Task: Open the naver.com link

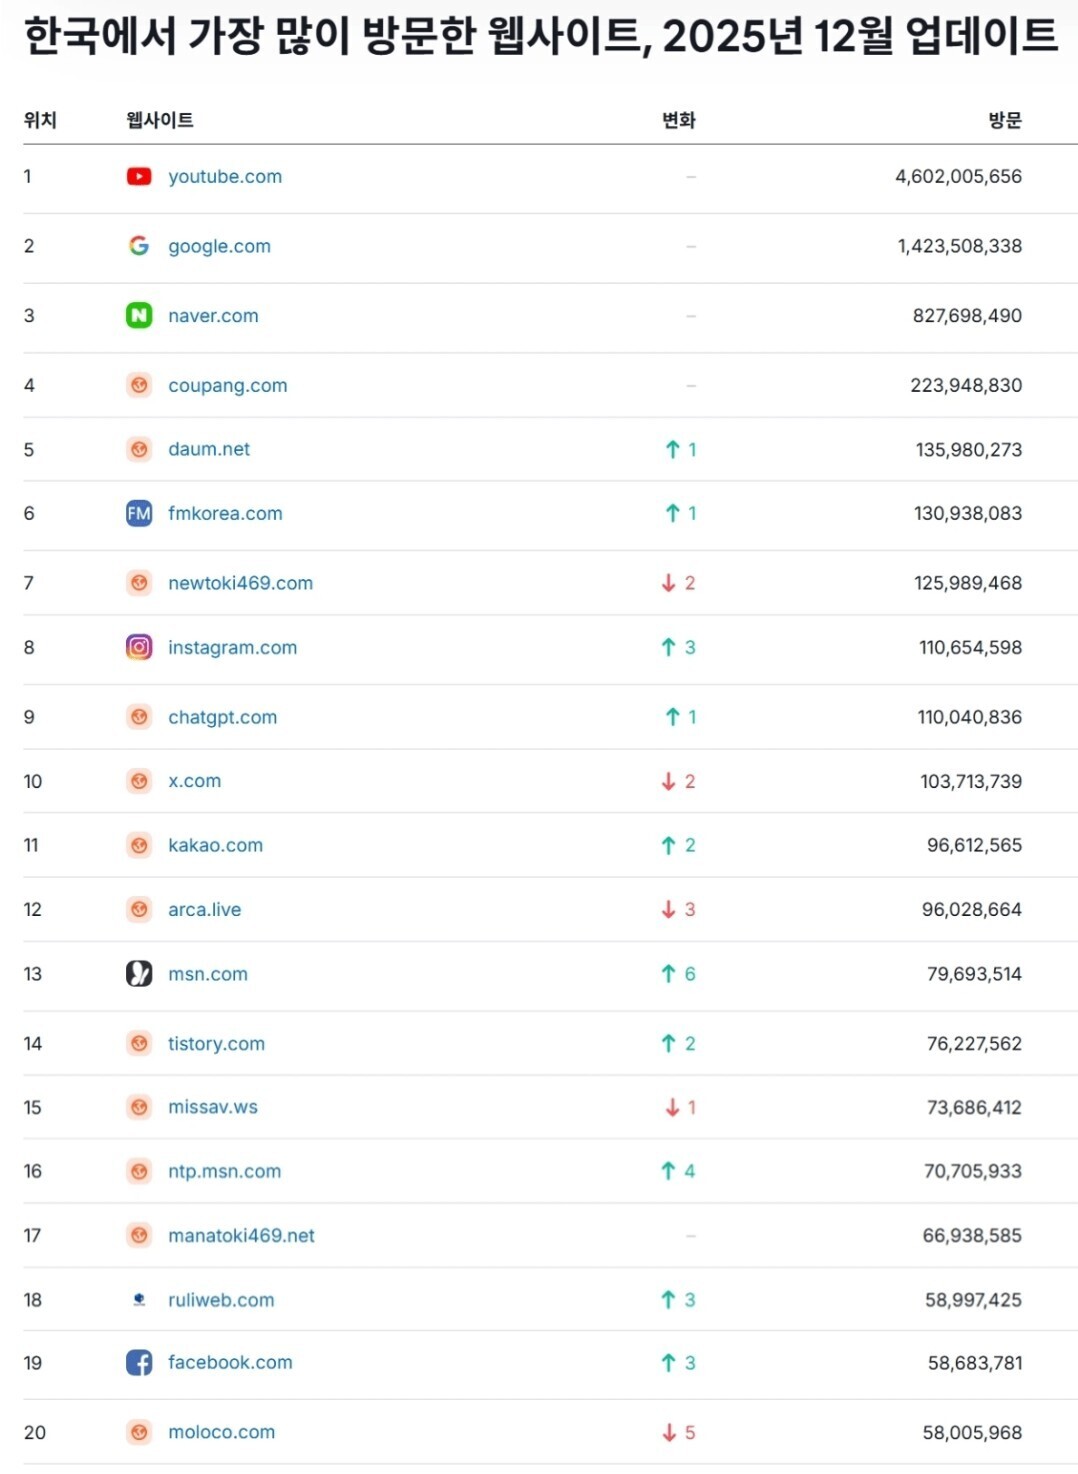Action: coord(213,316)
